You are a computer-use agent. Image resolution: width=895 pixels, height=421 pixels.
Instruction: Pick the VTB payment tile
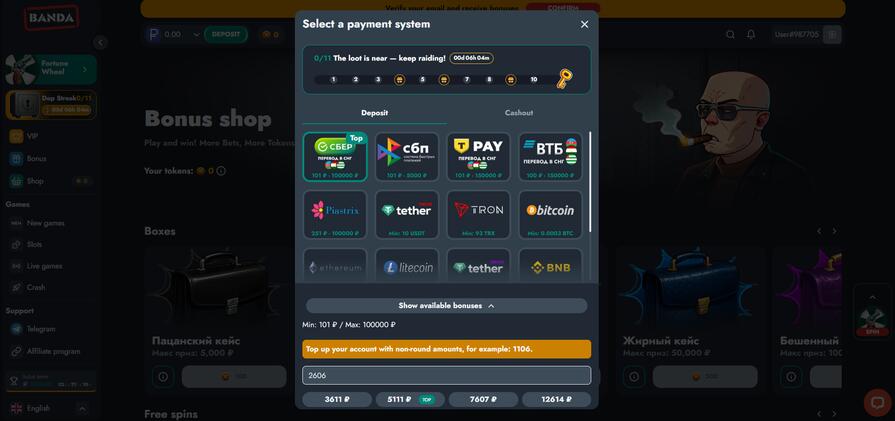[550, 157]
